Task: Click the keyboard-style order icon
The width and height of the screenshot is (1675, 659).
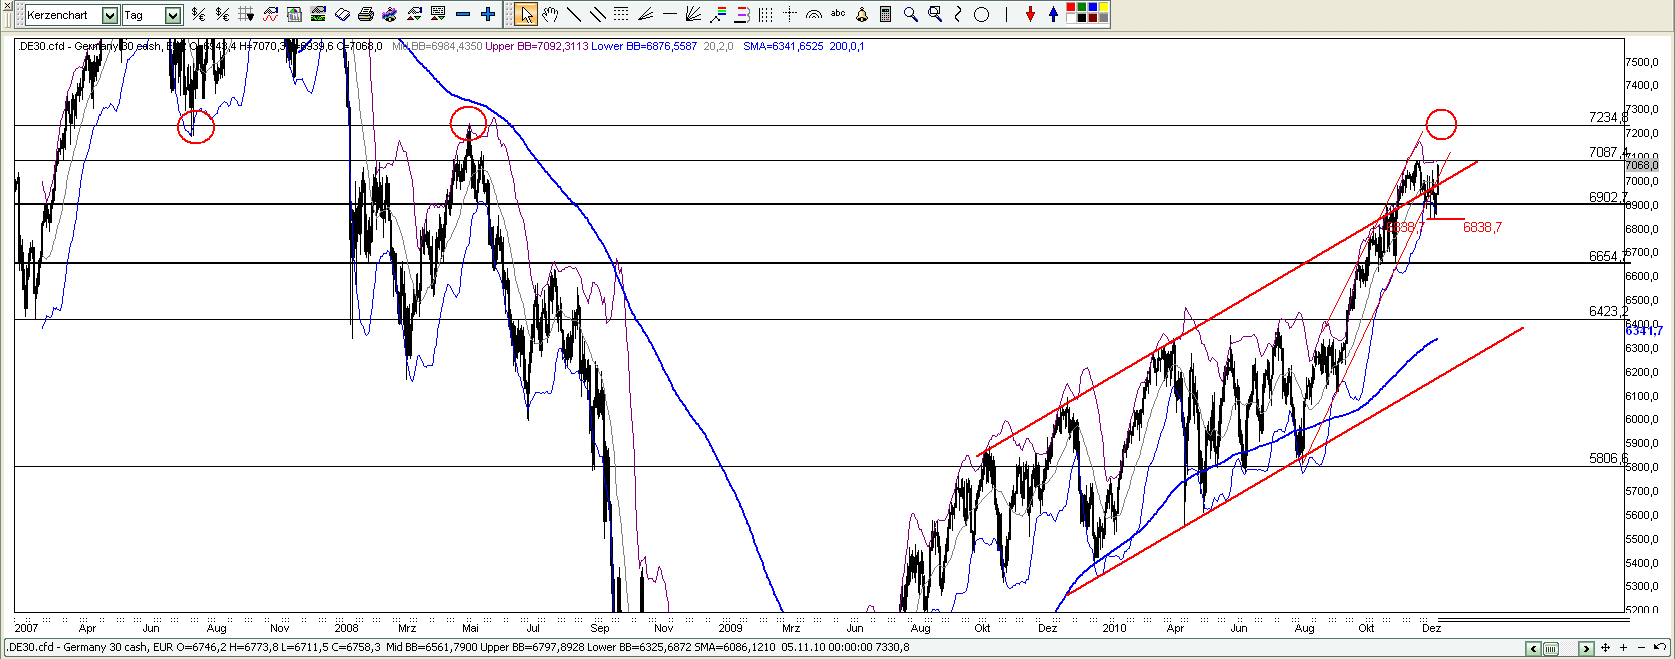Action: (x=437, y=14)
